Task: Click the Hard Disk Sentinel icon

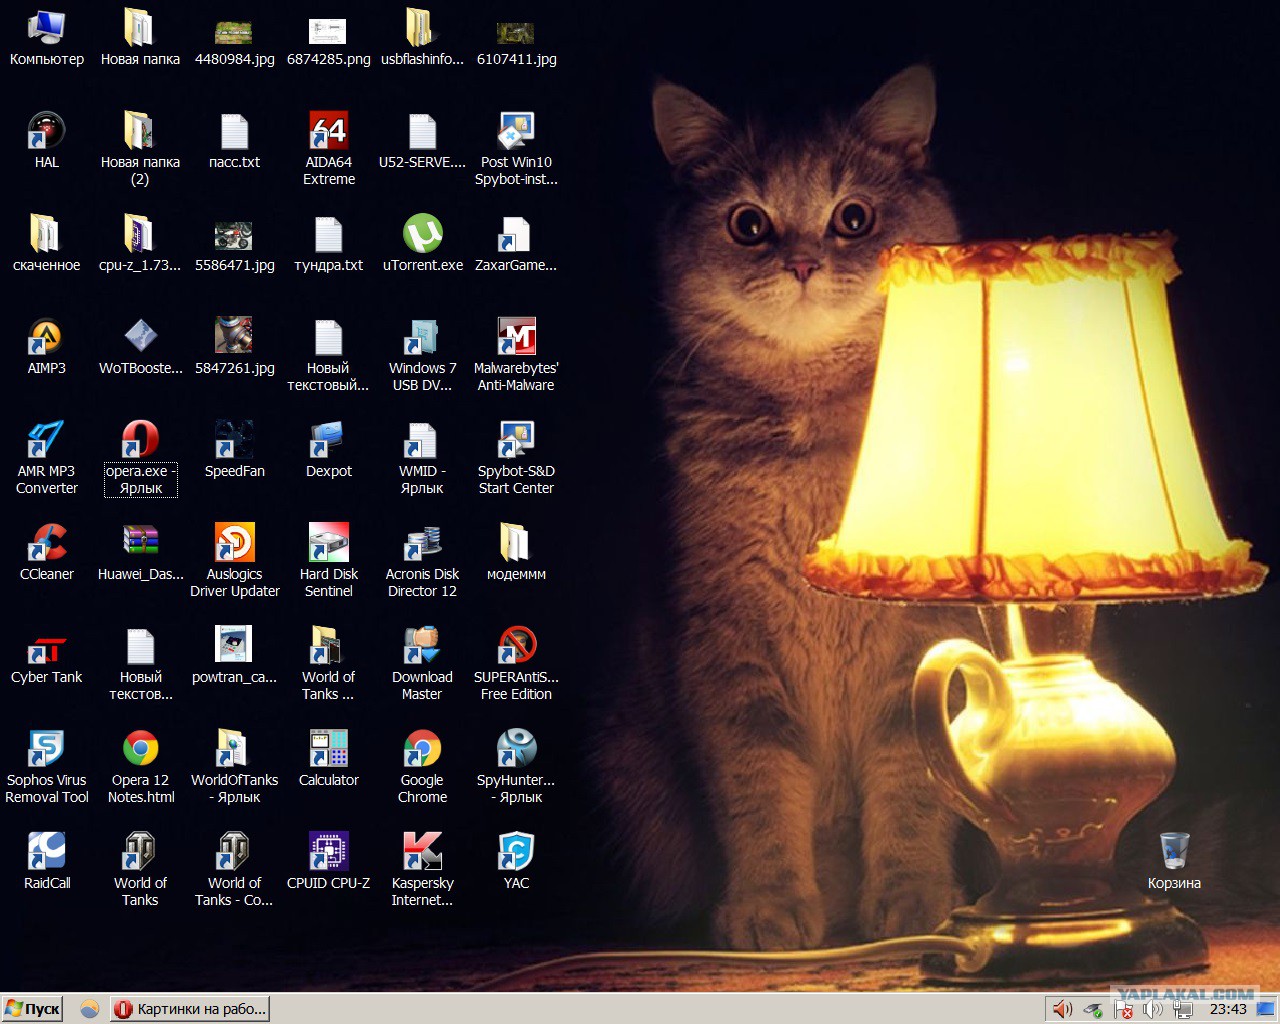Action: point(328,543)
